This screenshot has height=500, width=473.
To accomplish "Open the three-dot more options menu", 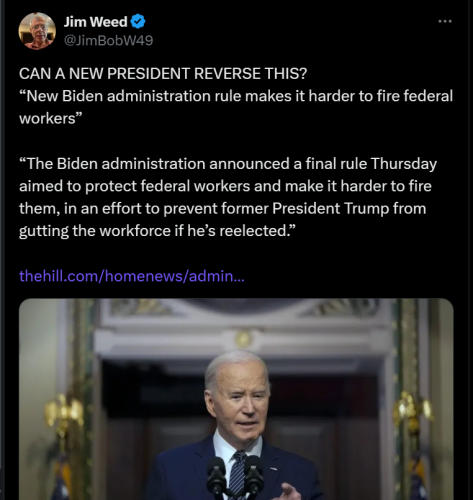I will coord(445,22).
